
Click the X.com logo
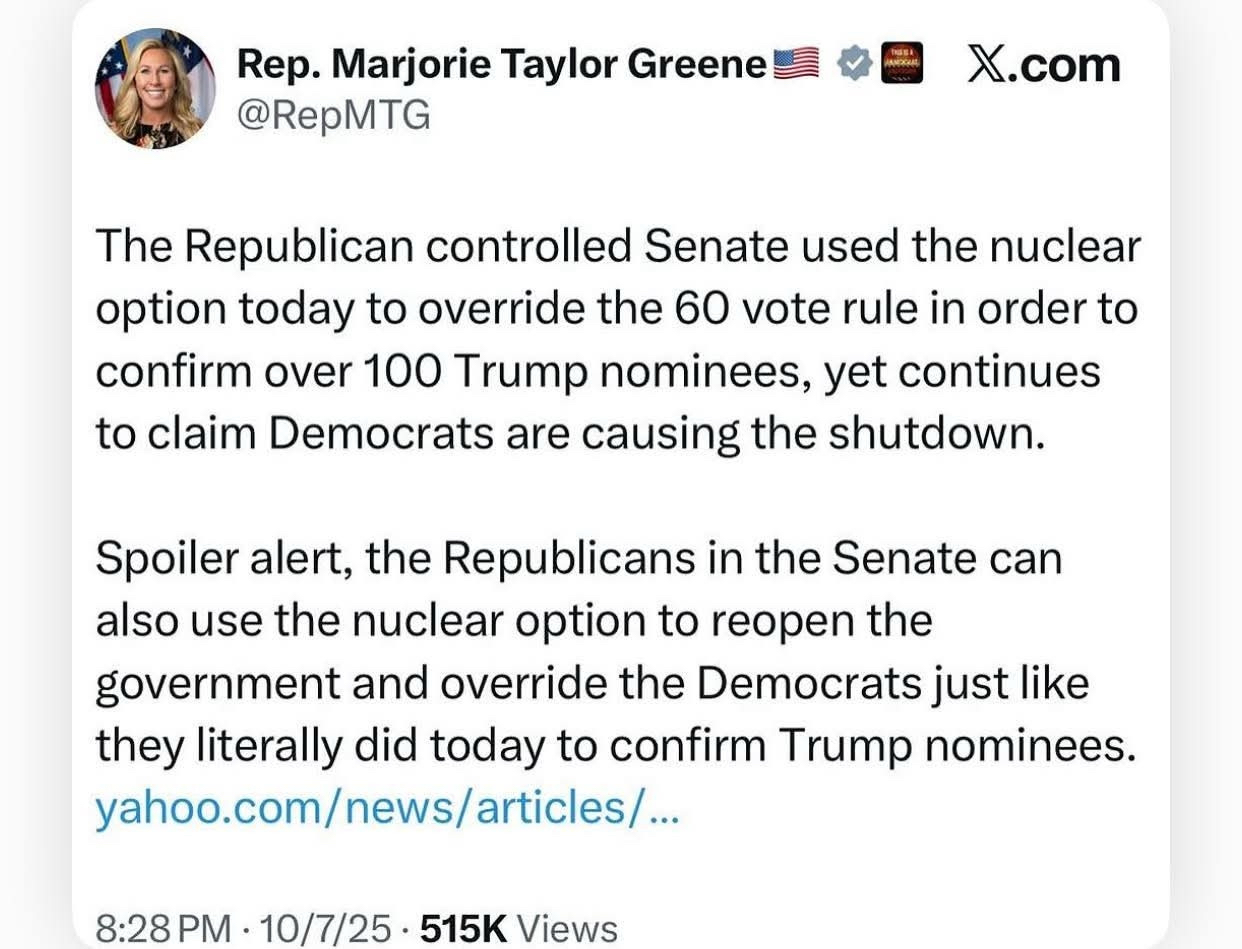tap(1043, 66)
